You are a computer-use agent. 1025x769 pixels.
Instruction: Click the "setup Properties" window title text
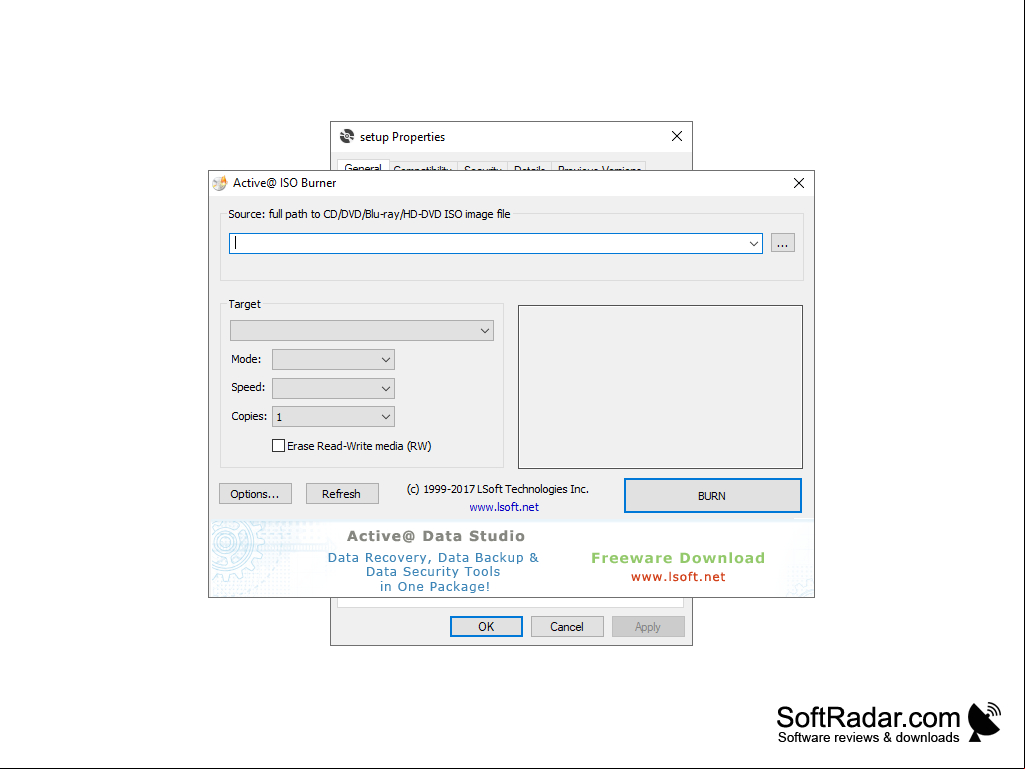[402, 137]
